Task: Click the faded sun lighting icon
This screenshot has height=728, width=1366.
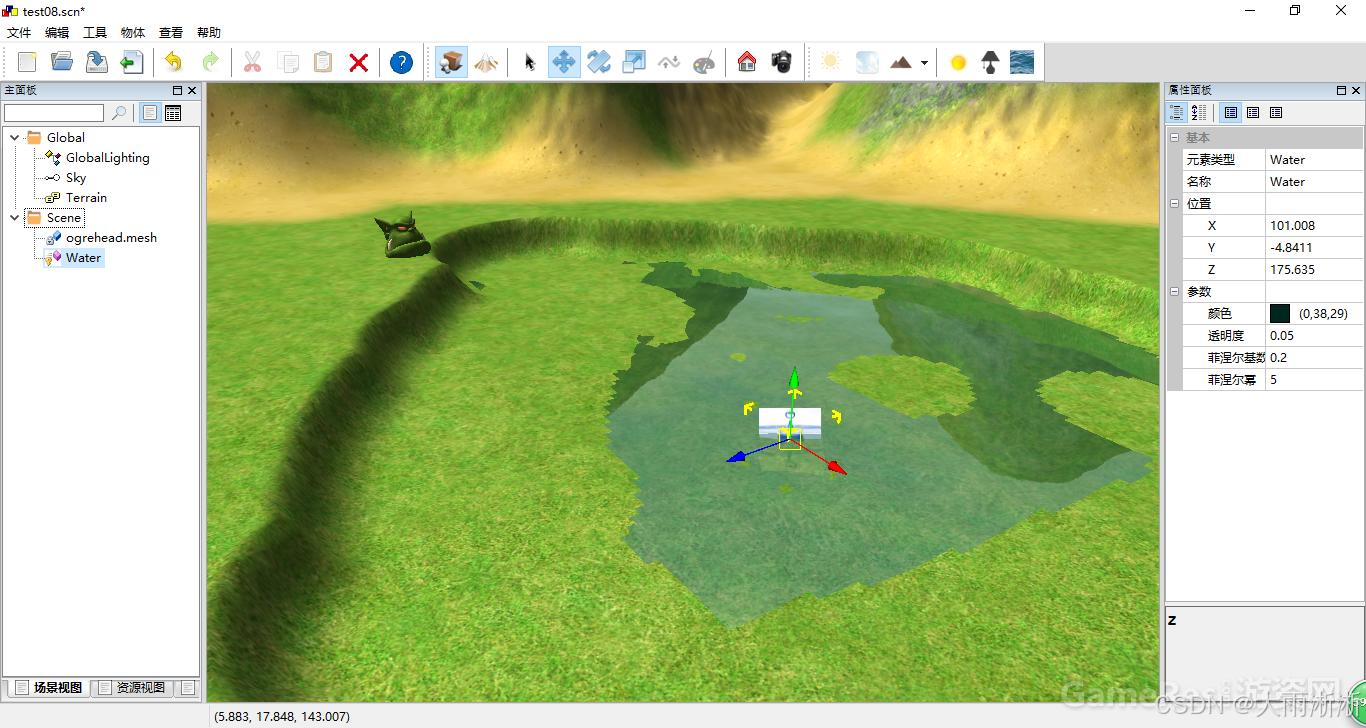Action: [x=830, y=62]
